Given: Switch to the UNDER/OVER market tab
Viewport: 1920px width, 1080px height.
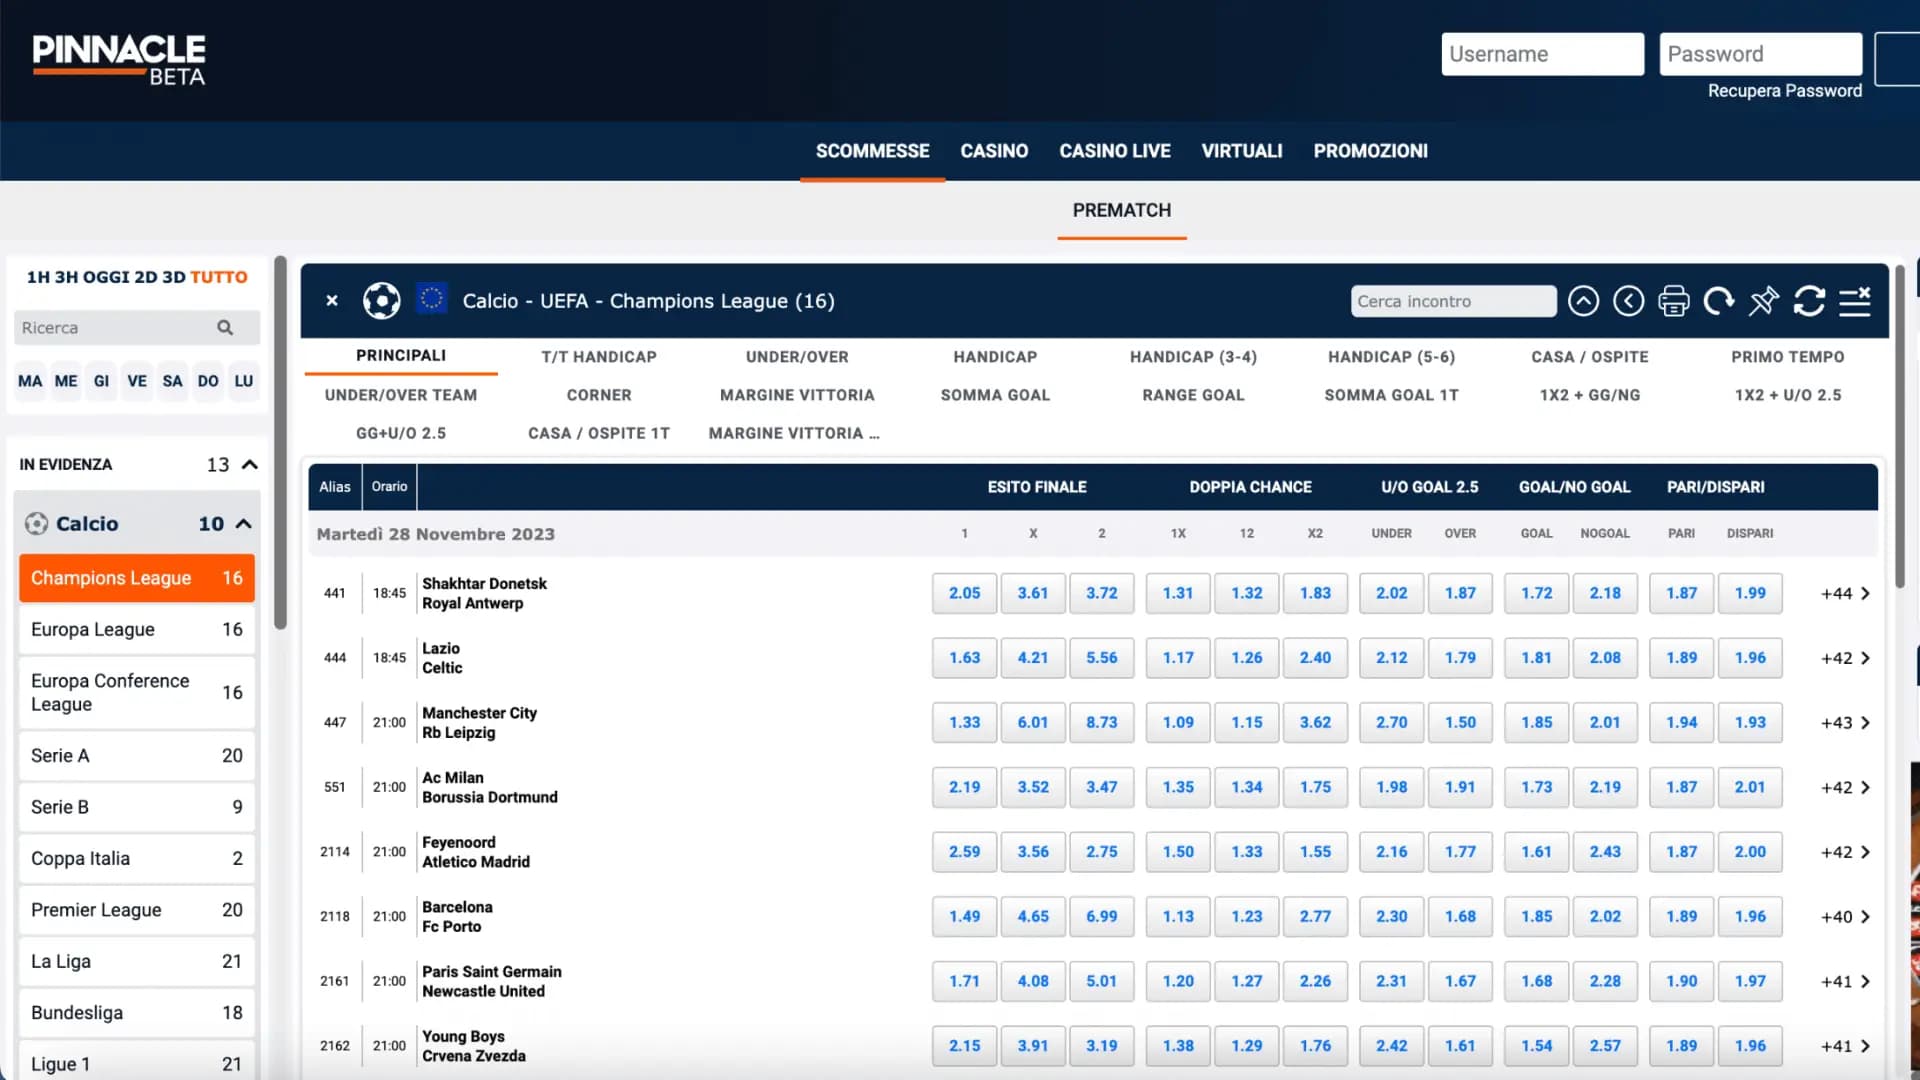Looking at the screenshot, I should [796, 357].
